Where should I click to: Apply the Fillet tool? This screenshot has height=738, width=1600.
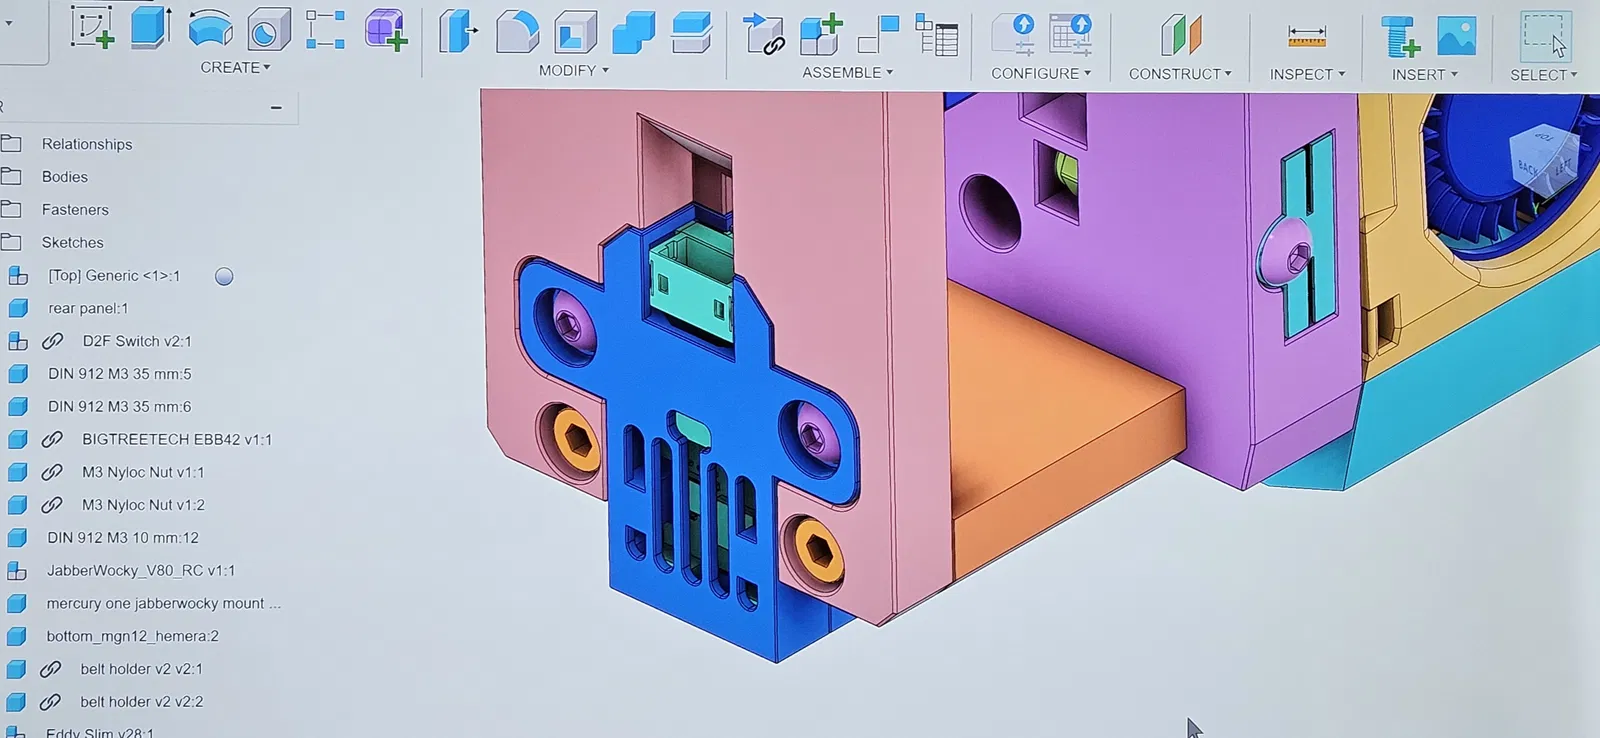tap(517, 31)
